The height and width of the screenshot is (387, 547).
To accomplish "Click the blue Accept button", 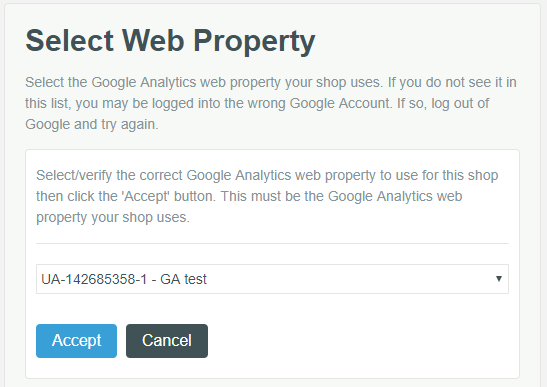I will 76,341.
